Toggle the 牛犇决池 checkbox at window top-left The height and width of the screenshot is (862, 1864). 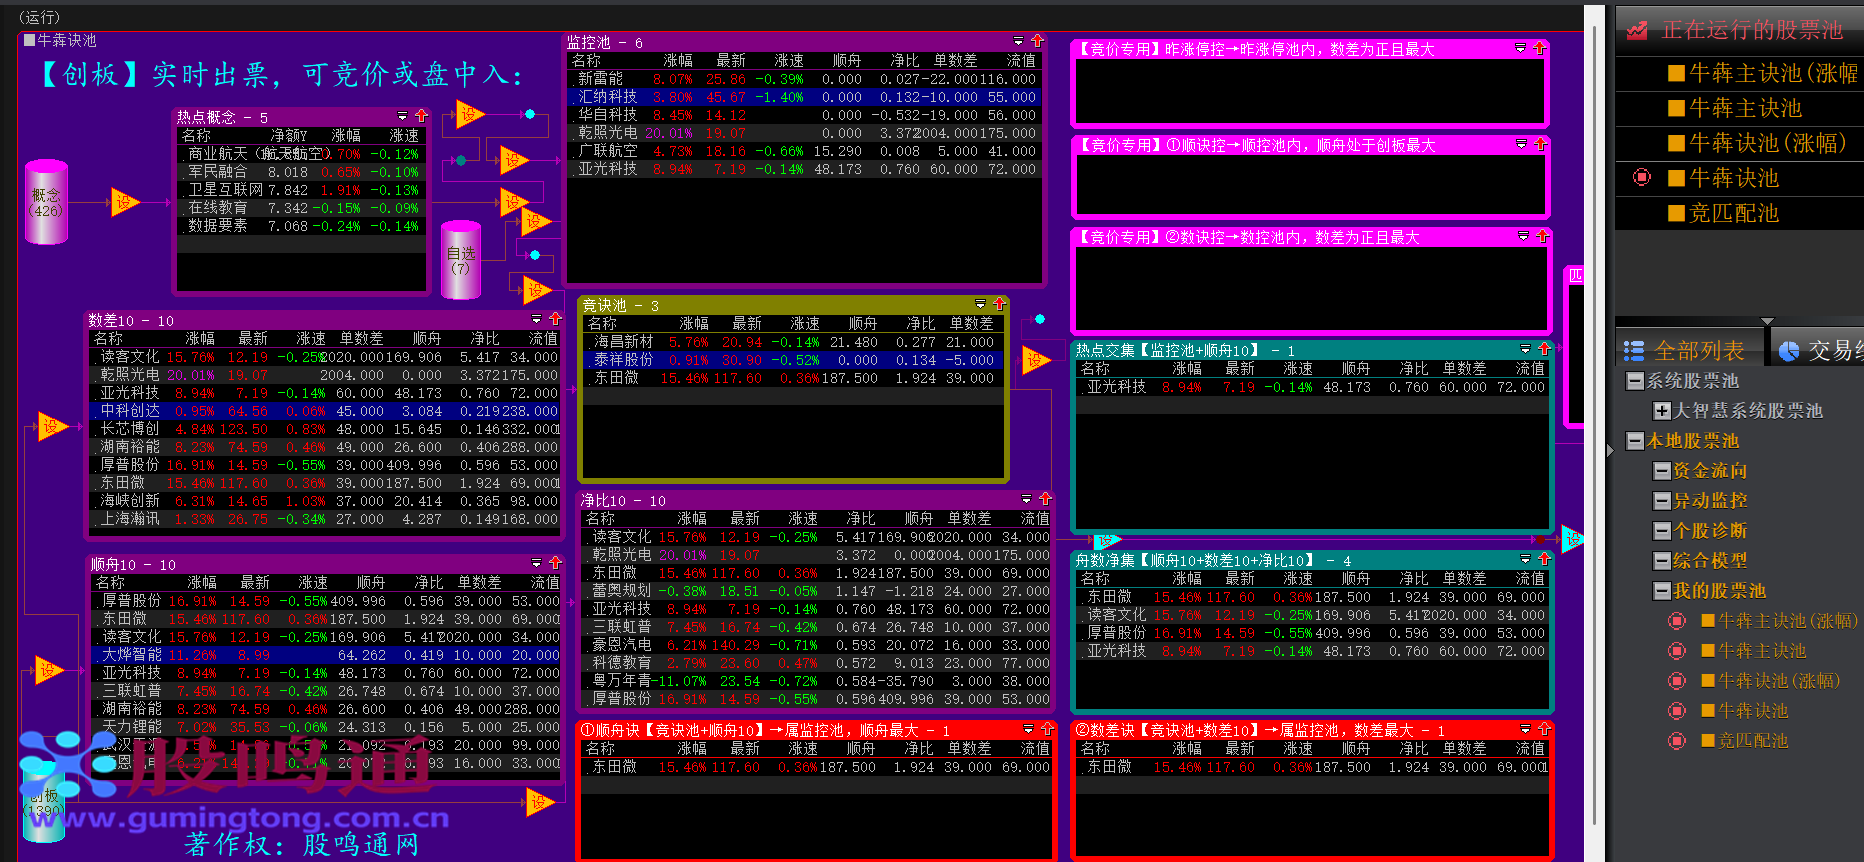[29, 40]
